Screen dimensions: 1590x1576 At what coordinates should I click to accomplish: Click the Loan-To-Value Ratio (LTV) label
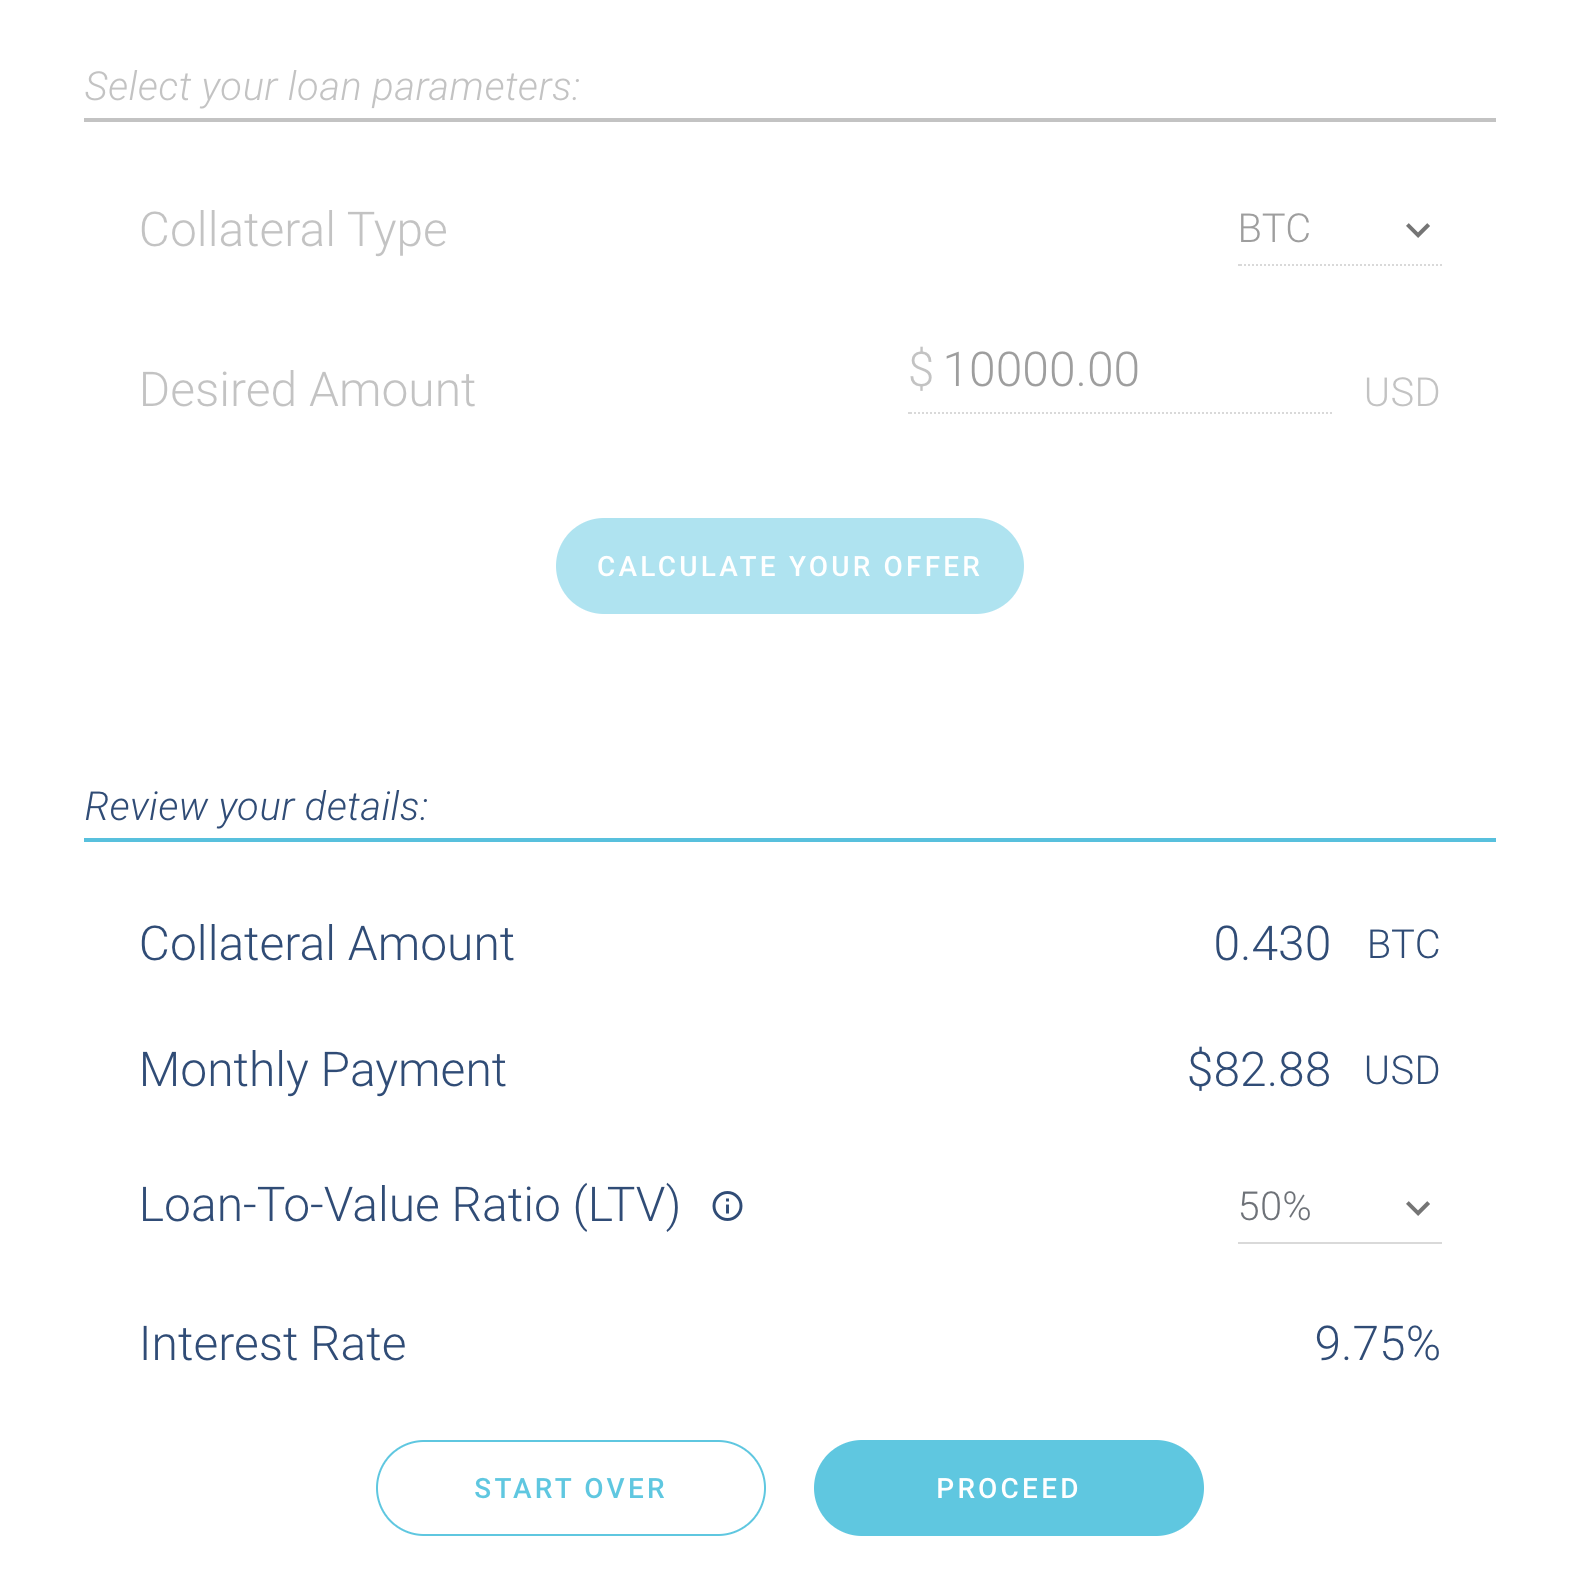tap(410, 1205)
